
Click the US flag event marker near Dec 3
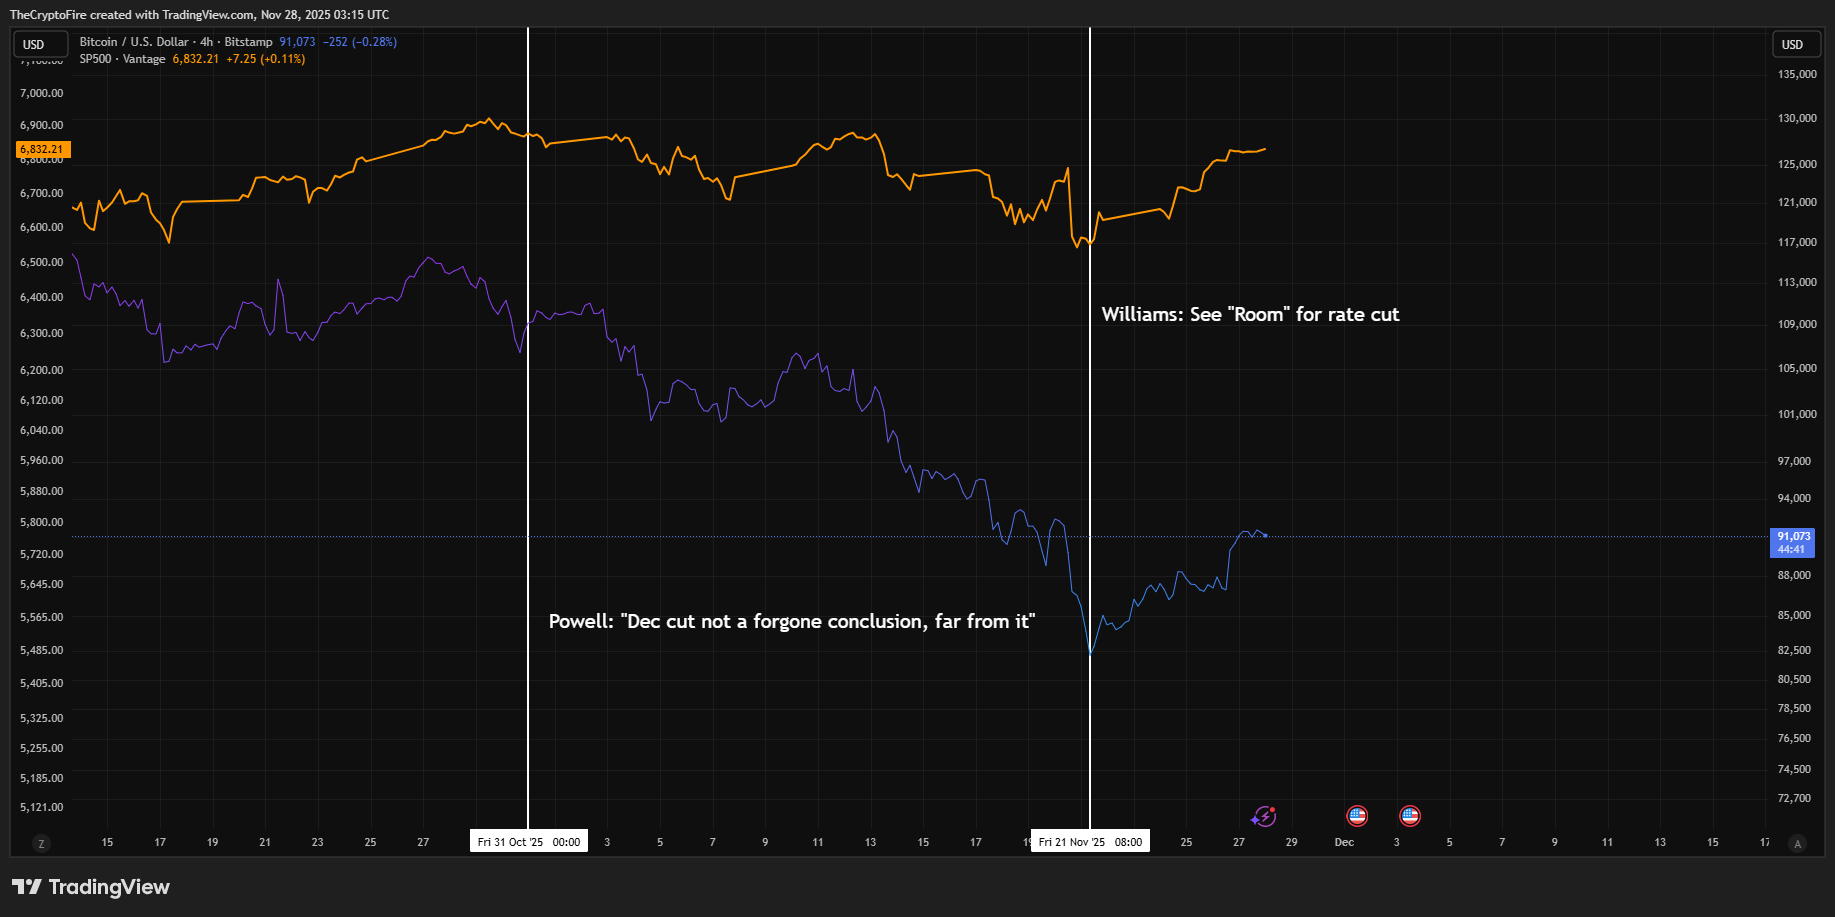coord(1409,816)
